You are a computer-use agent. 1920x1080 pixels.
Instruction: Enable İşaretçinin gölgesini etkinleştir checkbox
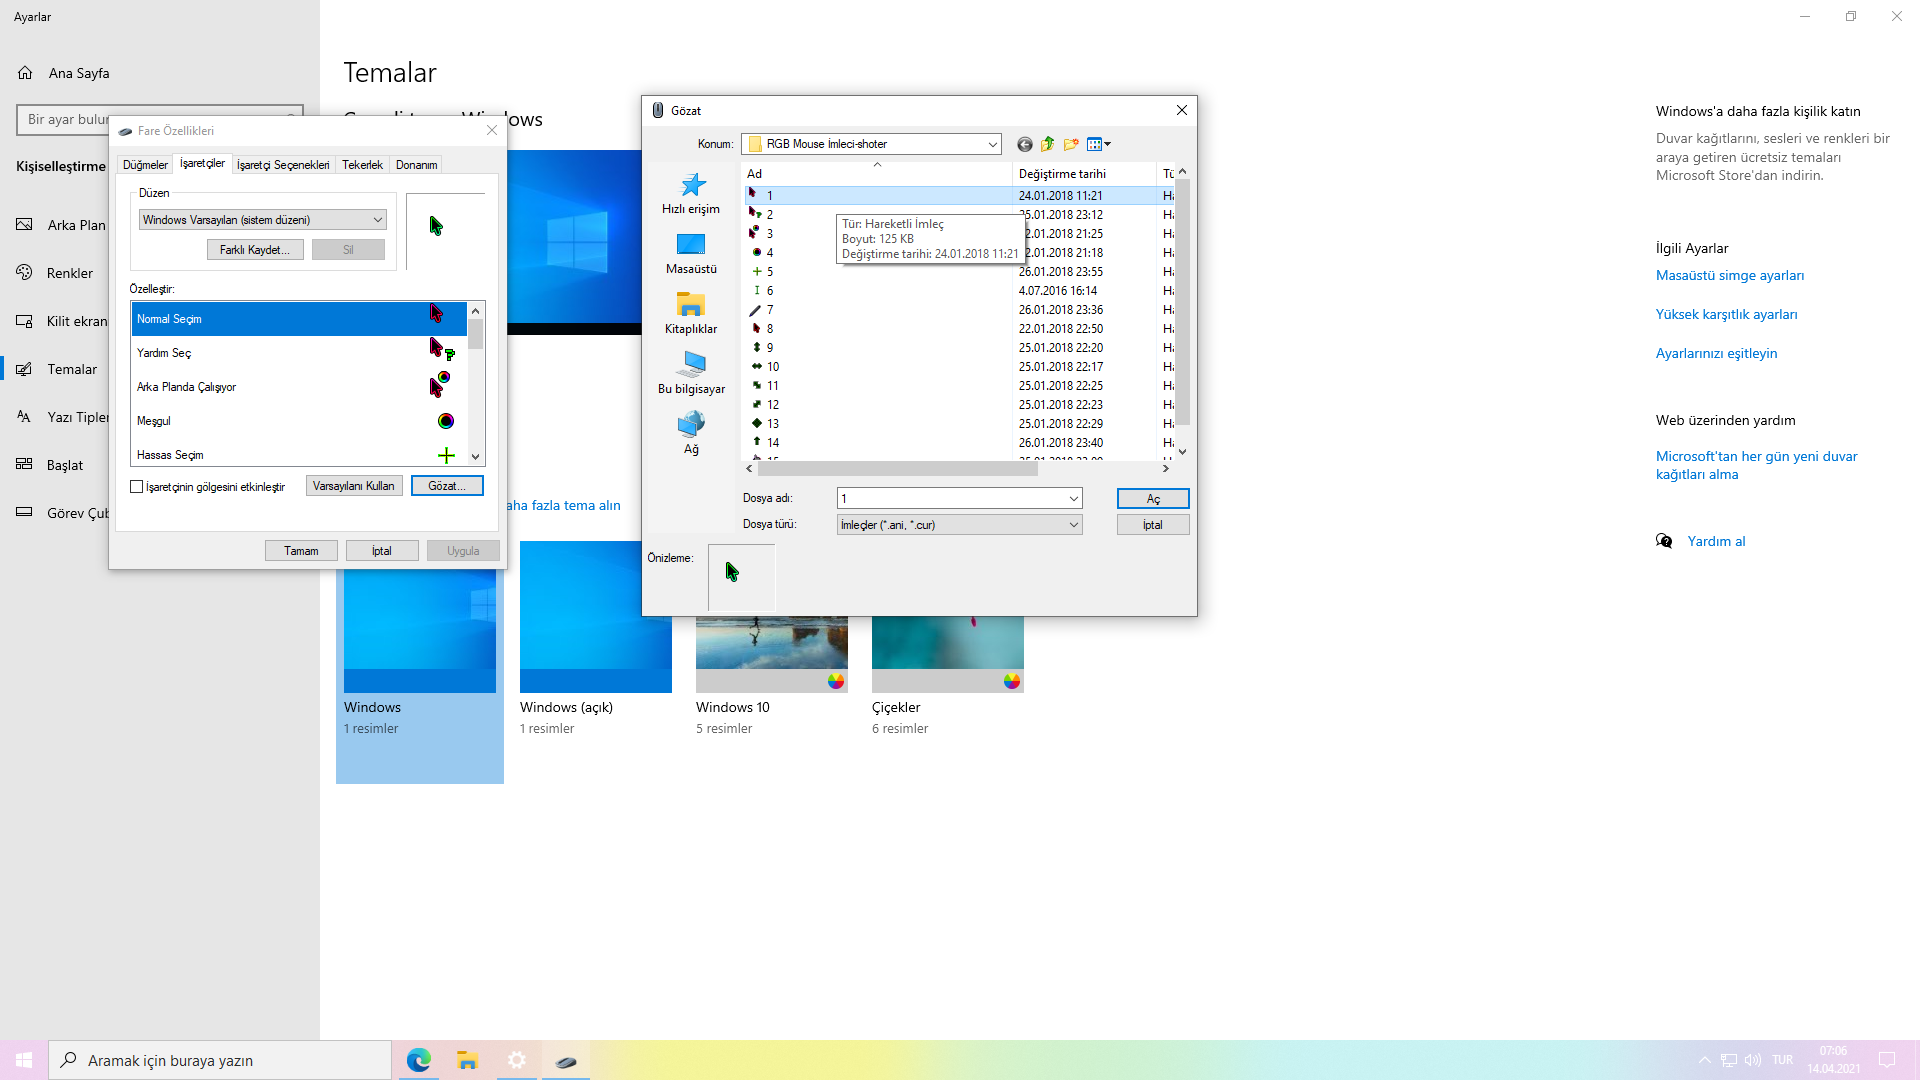(x=137, y=487)
